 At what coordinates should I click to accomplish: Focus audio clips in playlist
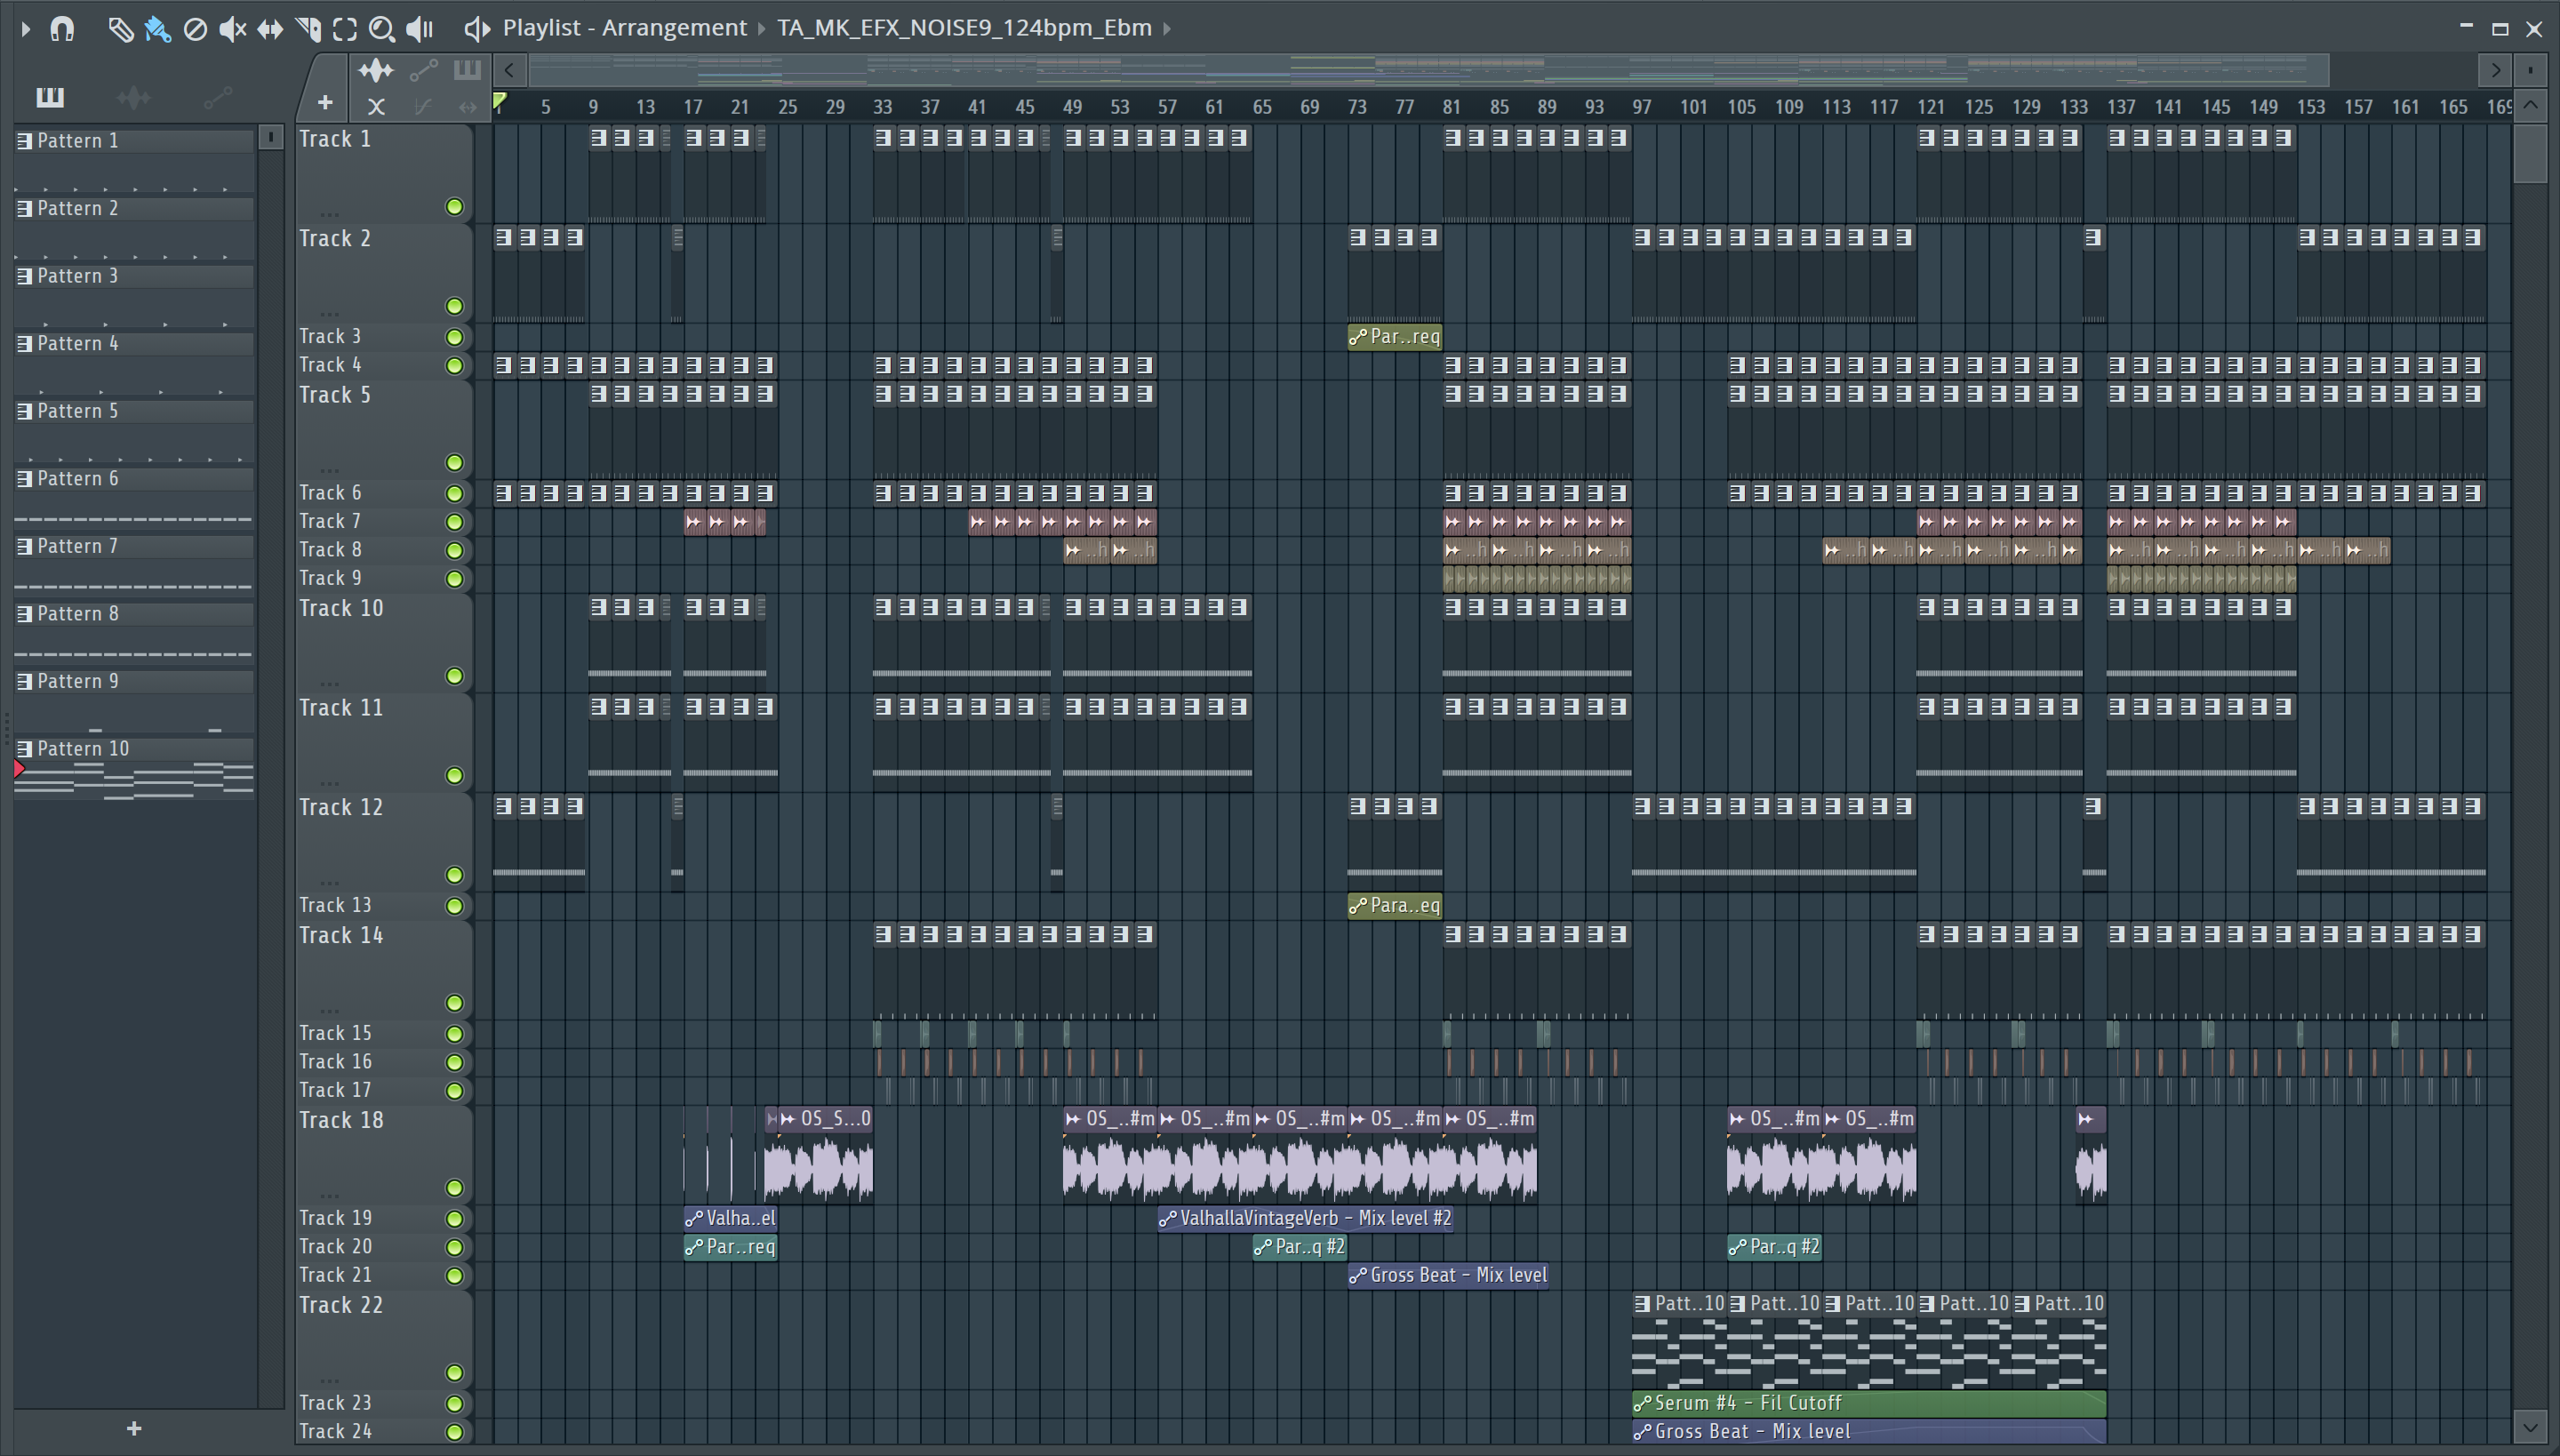[x=376, y=70]
